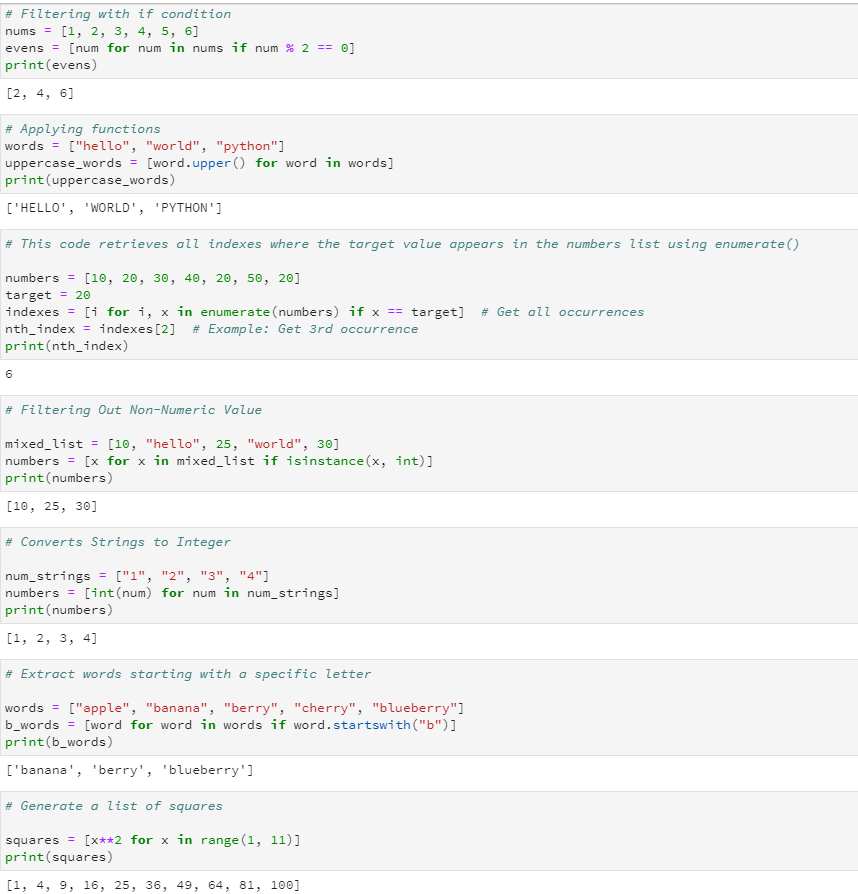Click the output value 6
The image size is (858, 894).
(10, 374)
